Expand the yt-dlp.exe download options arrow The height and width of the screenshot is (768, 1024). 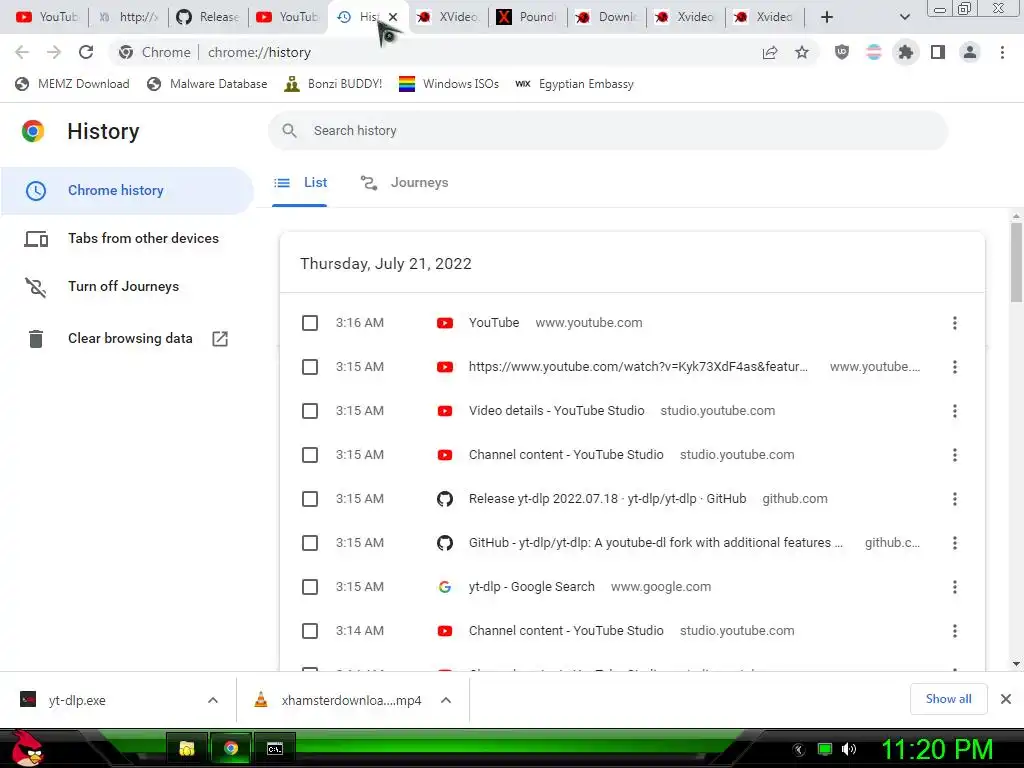pyautogui.click(x=213, y=700)
